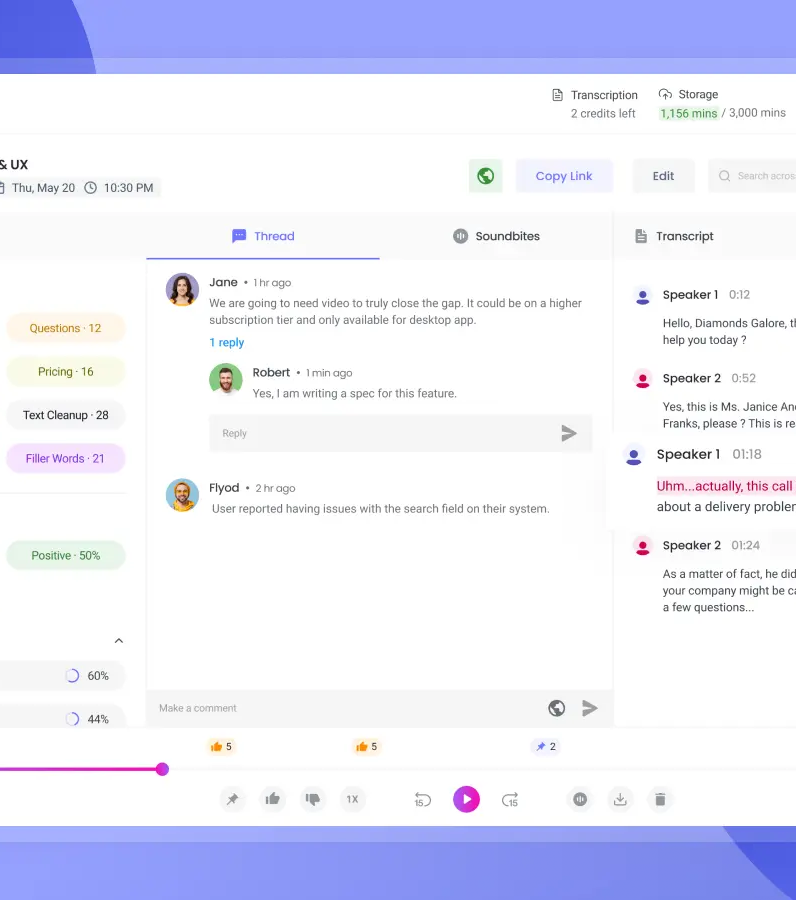Click the second thumbs-up 5 timeline marker

366,746
